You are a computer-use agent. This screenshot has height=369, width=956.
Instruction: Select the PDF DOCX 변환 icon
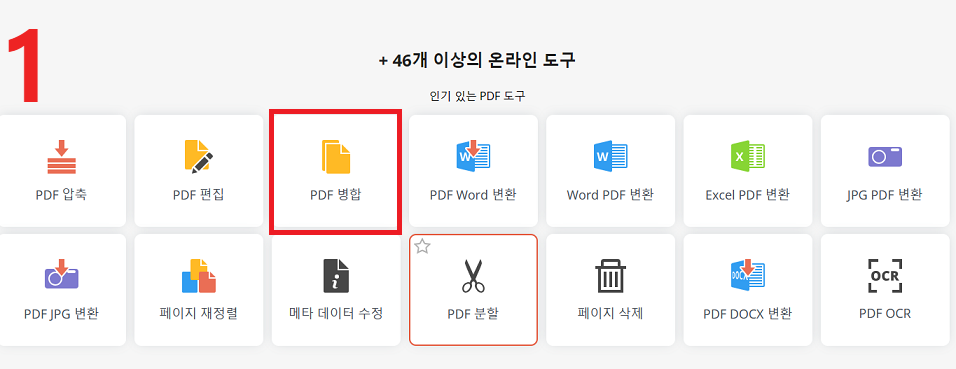747,274
